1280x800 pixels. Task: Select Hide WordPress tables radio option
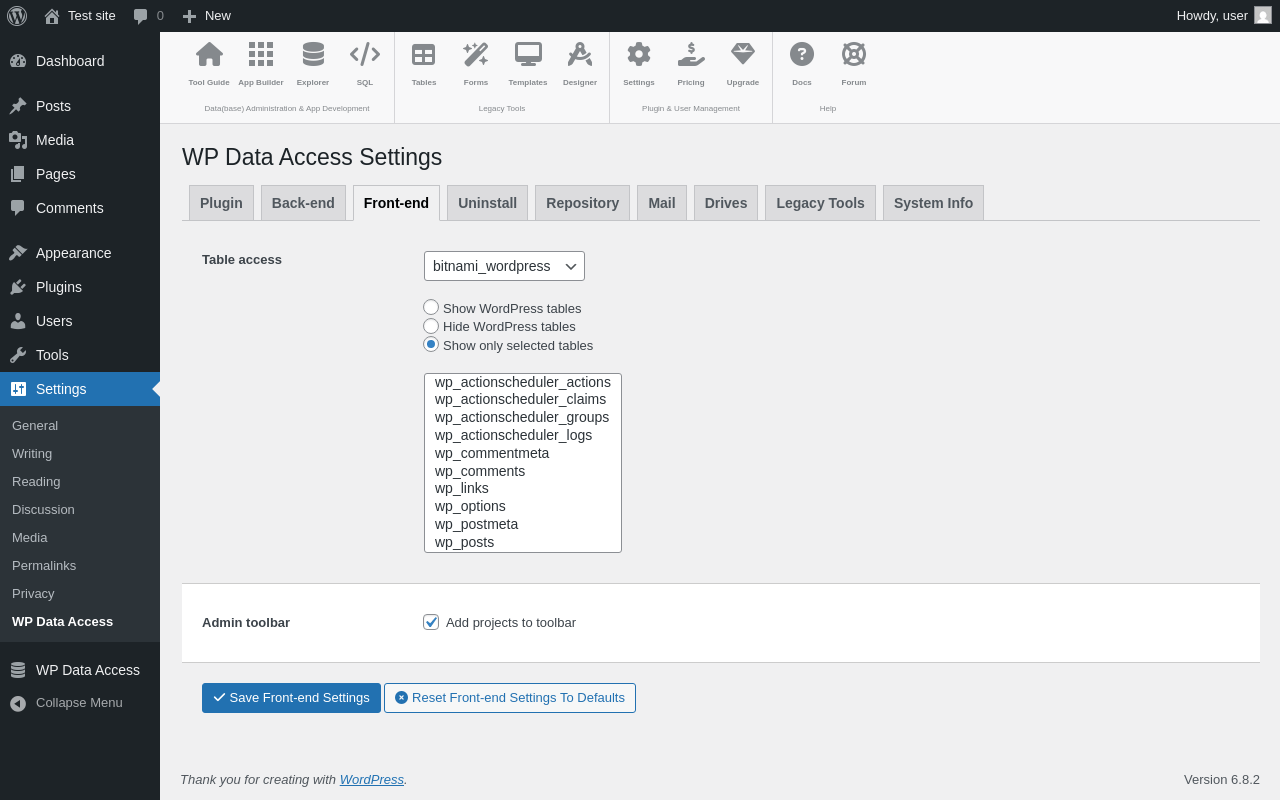[x=431, y=326]
